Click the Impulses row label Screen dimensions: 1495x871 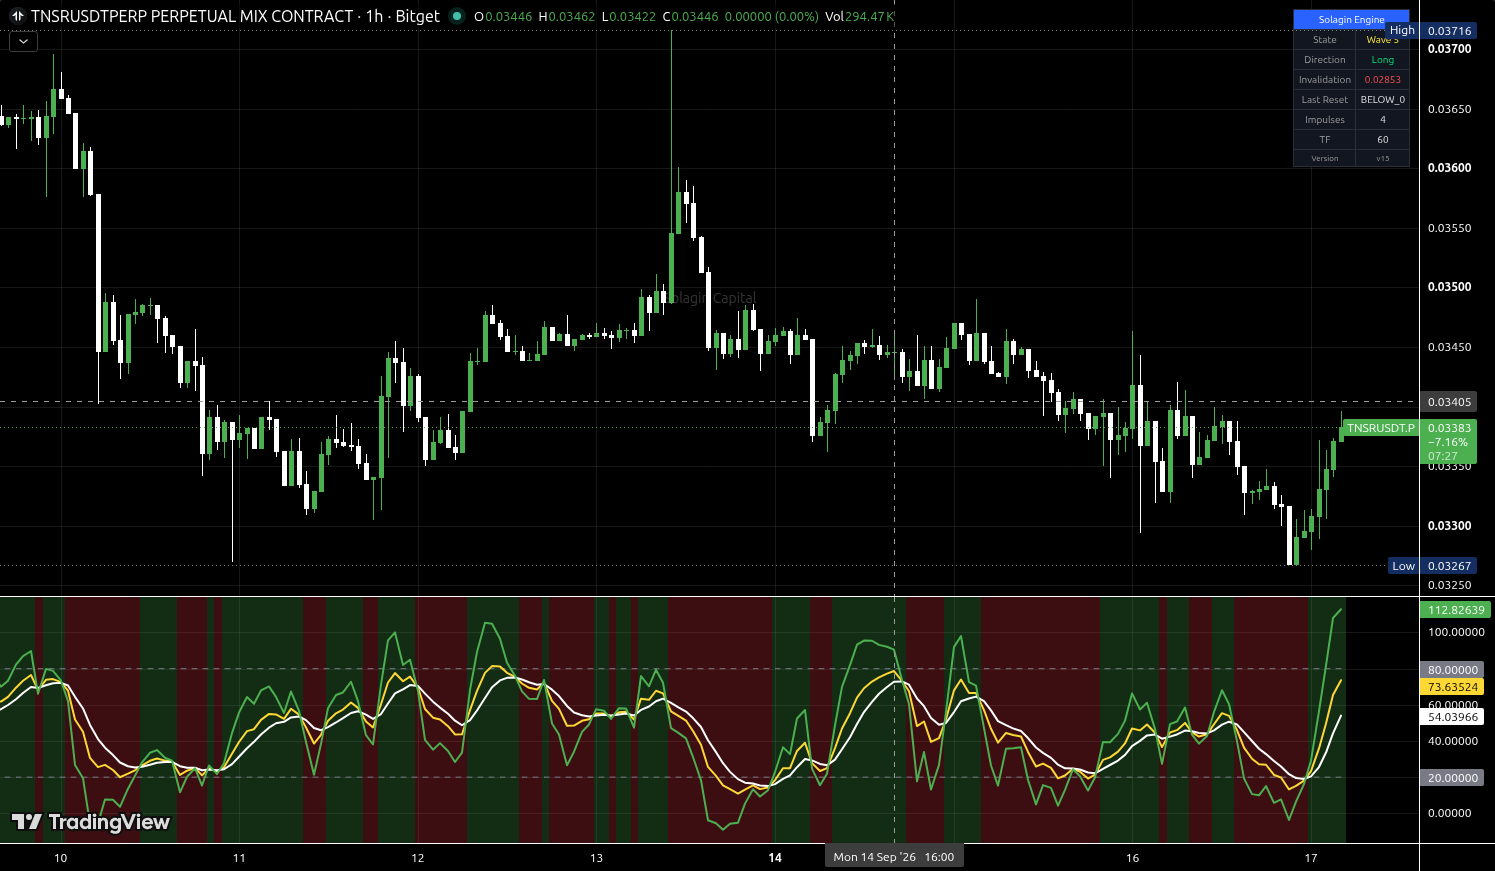click(1324, 120)
